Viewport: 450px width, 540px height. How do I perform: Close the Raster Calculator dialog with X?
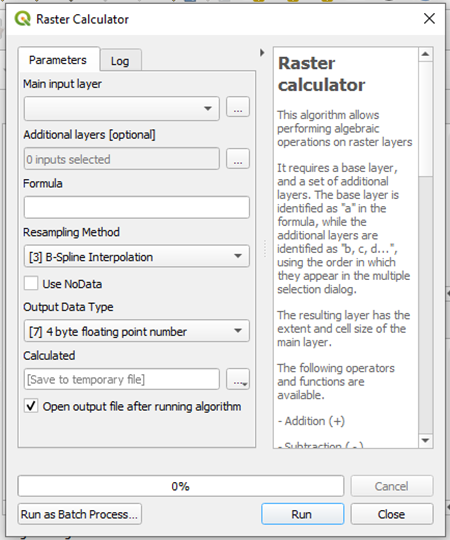point(429,19)
